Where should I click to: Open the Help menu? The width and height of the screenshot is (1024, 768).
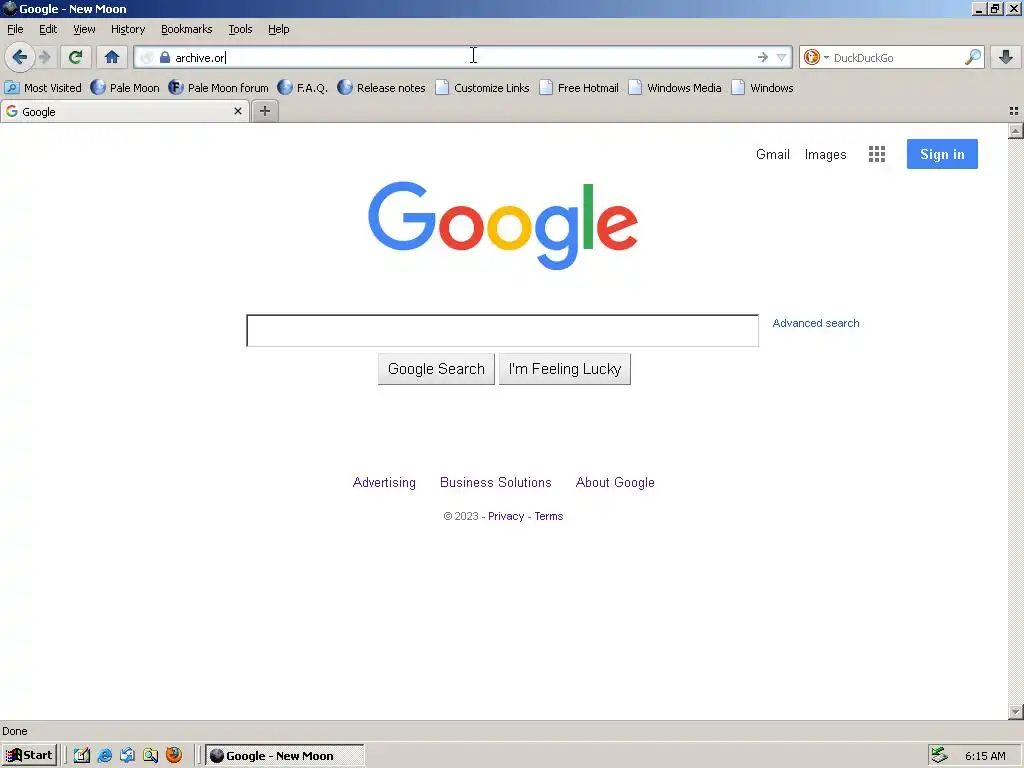click(279, 29)
